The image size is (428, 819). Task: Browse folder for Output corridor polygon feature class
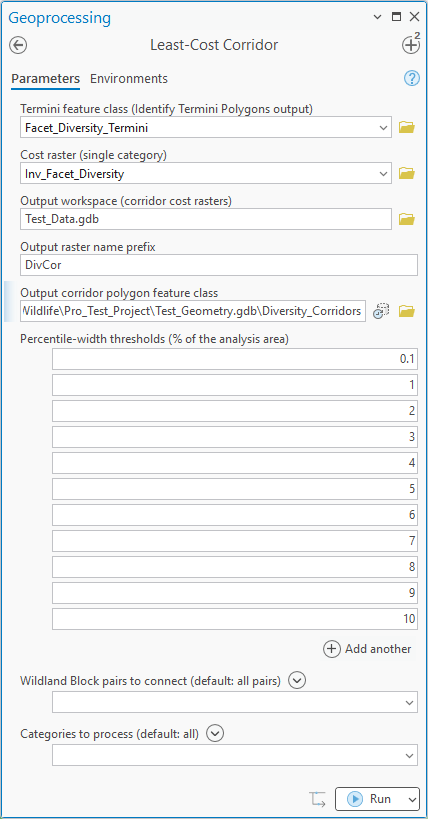(x=407, y=311)
